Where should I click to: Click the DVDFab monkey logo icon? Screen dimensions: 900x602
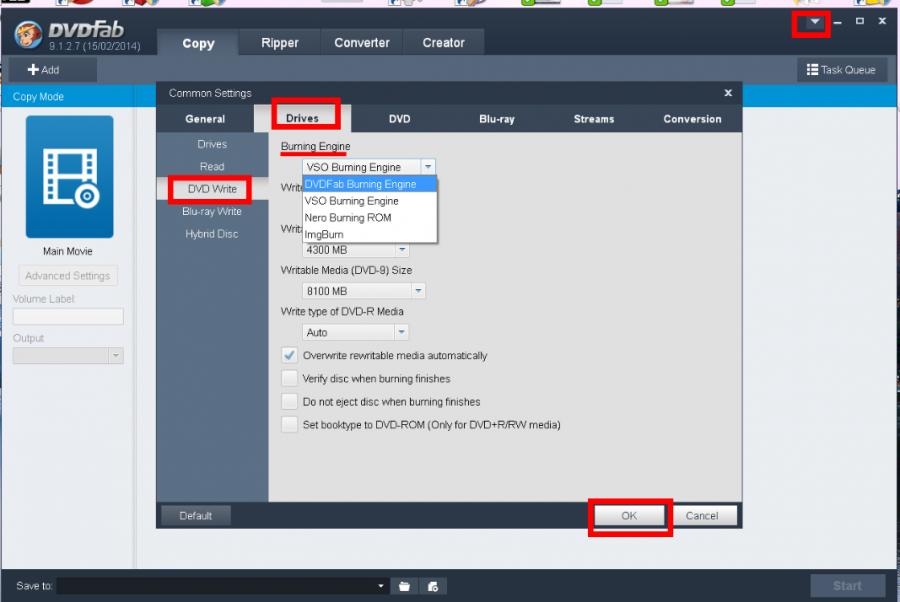click(28, 34)
